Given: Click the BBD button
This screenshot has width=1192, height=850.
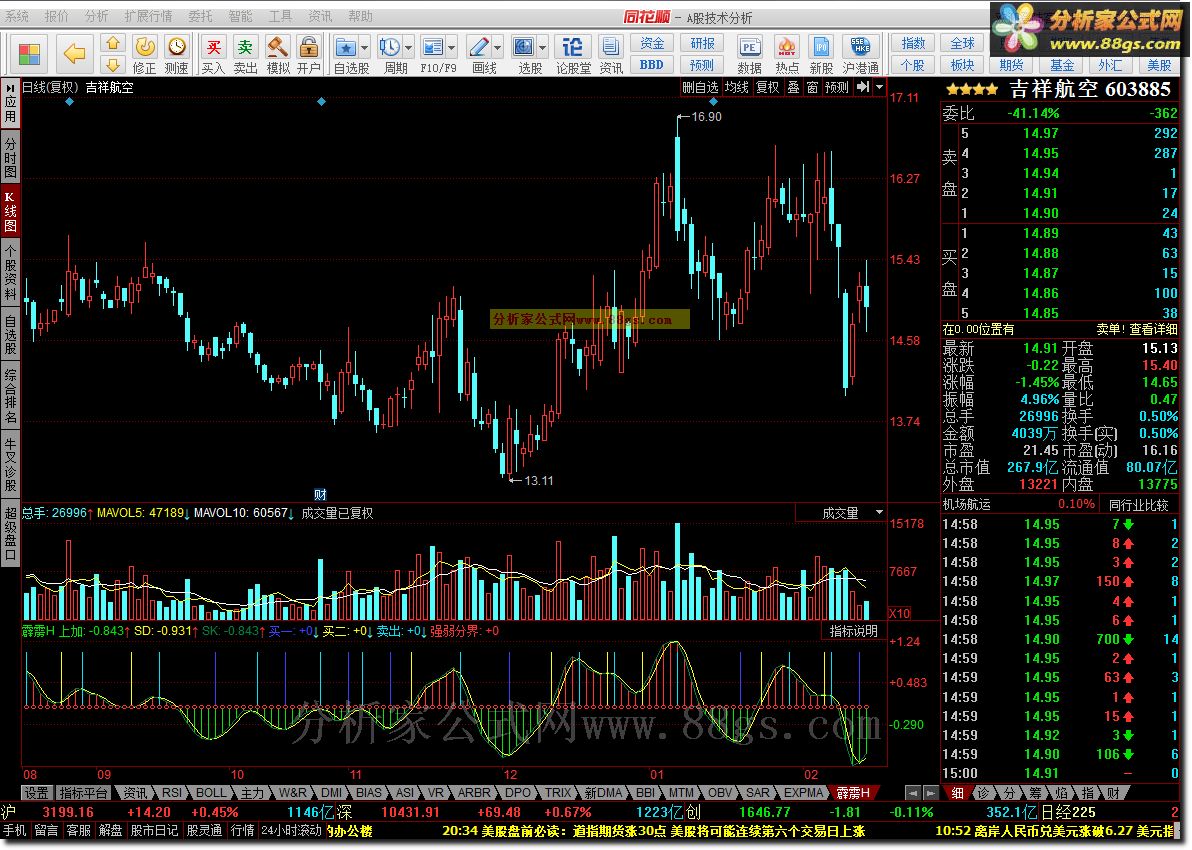Looking at the screenshot, I should pos(651,65).
